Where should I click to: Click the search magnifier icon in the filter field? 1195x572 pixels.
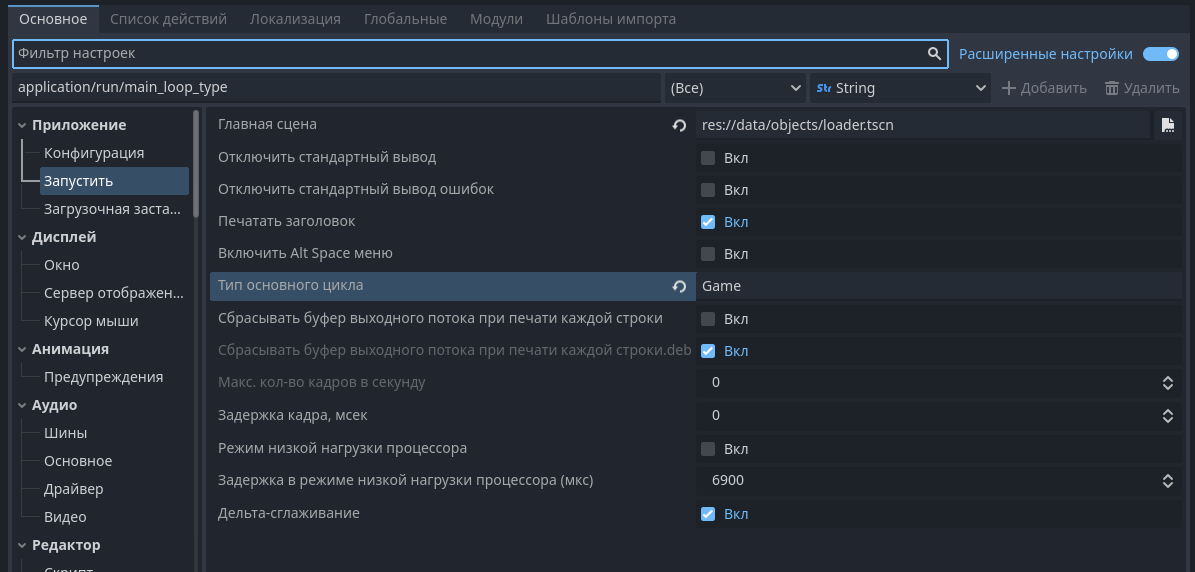[934, 54]
